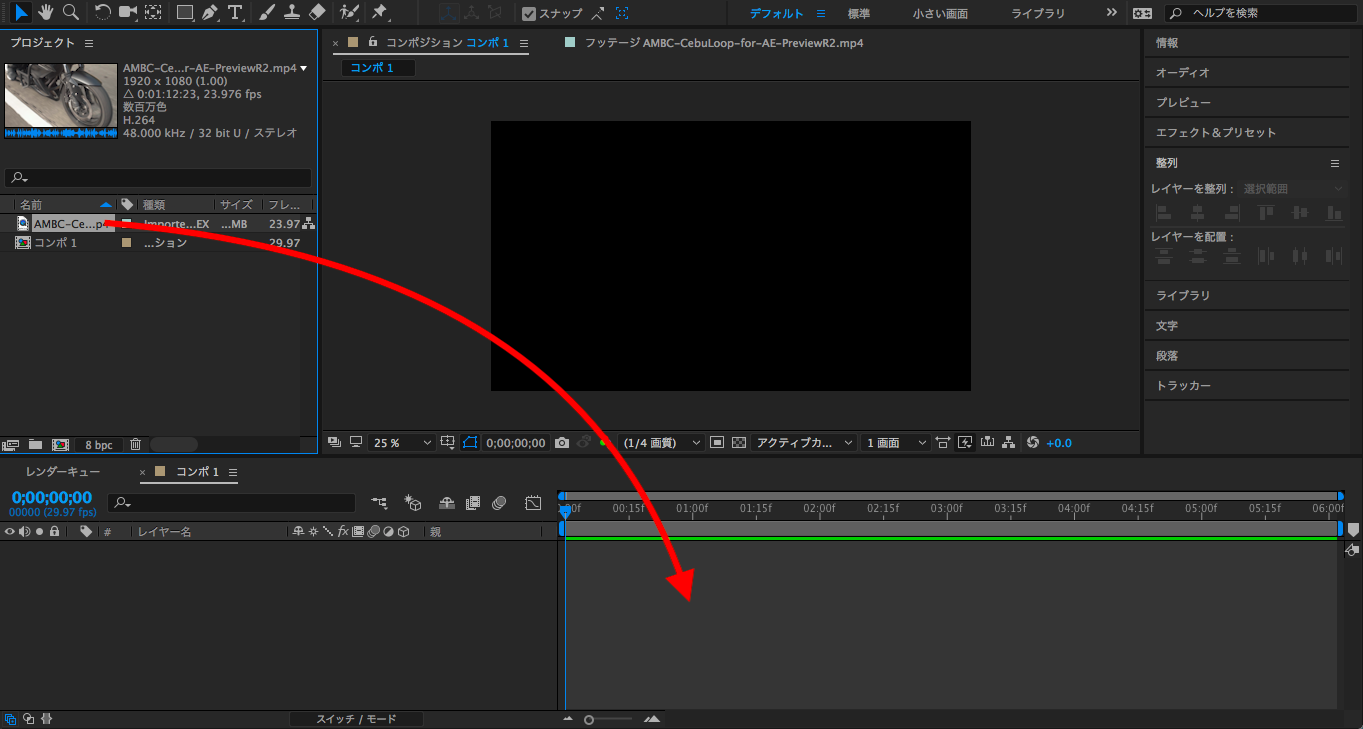Toggle hide shy layers in timeline
Screen dimensions: 1363x729
(x=447, y=503)
